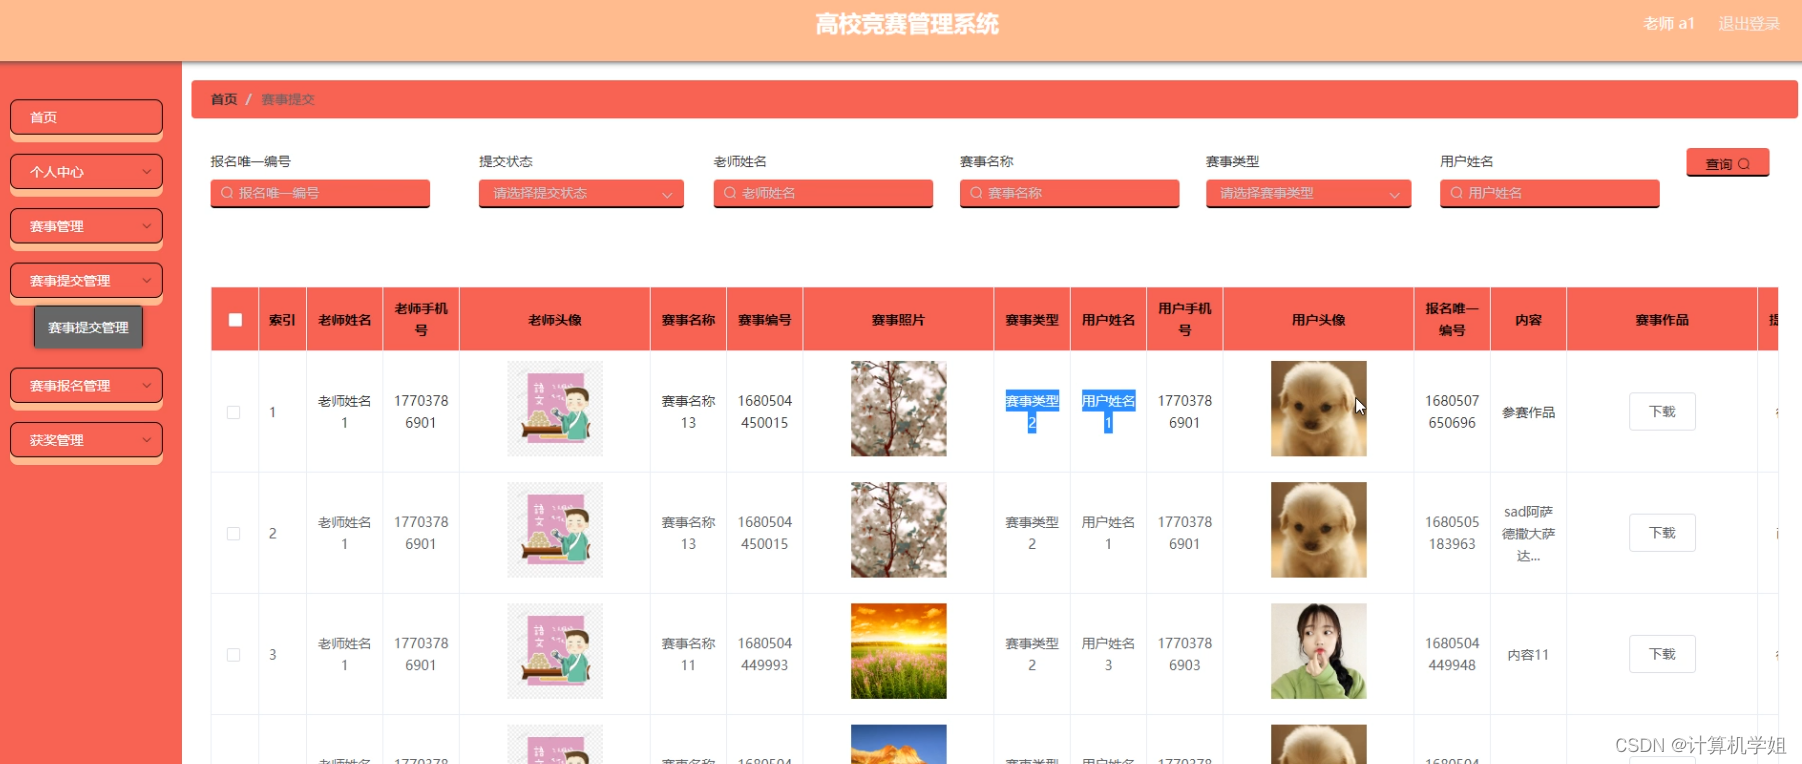Click the 用户头像 column header
This screenshot has width=1802, height=764.
1318,320
